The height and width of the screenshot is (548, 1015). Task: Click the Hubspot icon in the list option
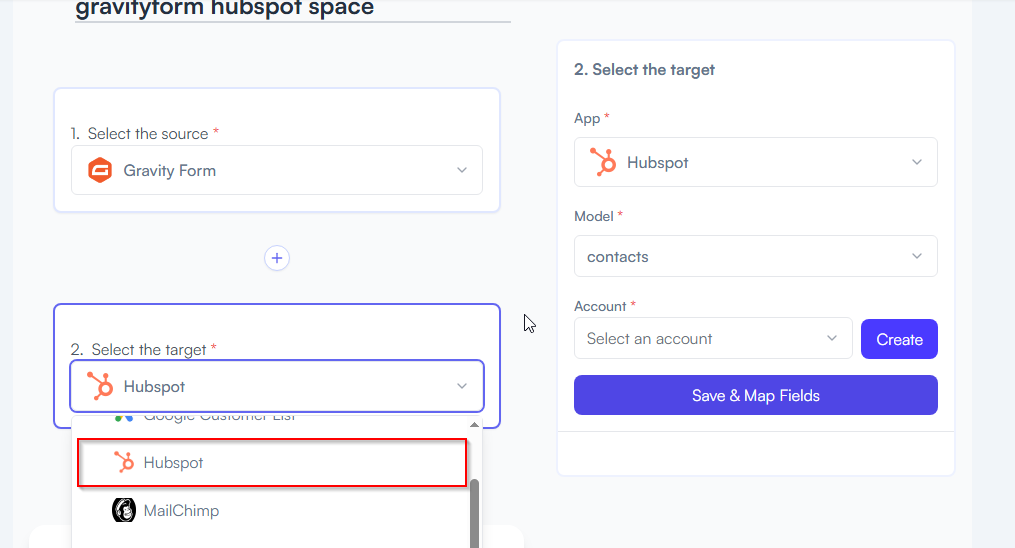pyautogui.click(x=124, y=463)
